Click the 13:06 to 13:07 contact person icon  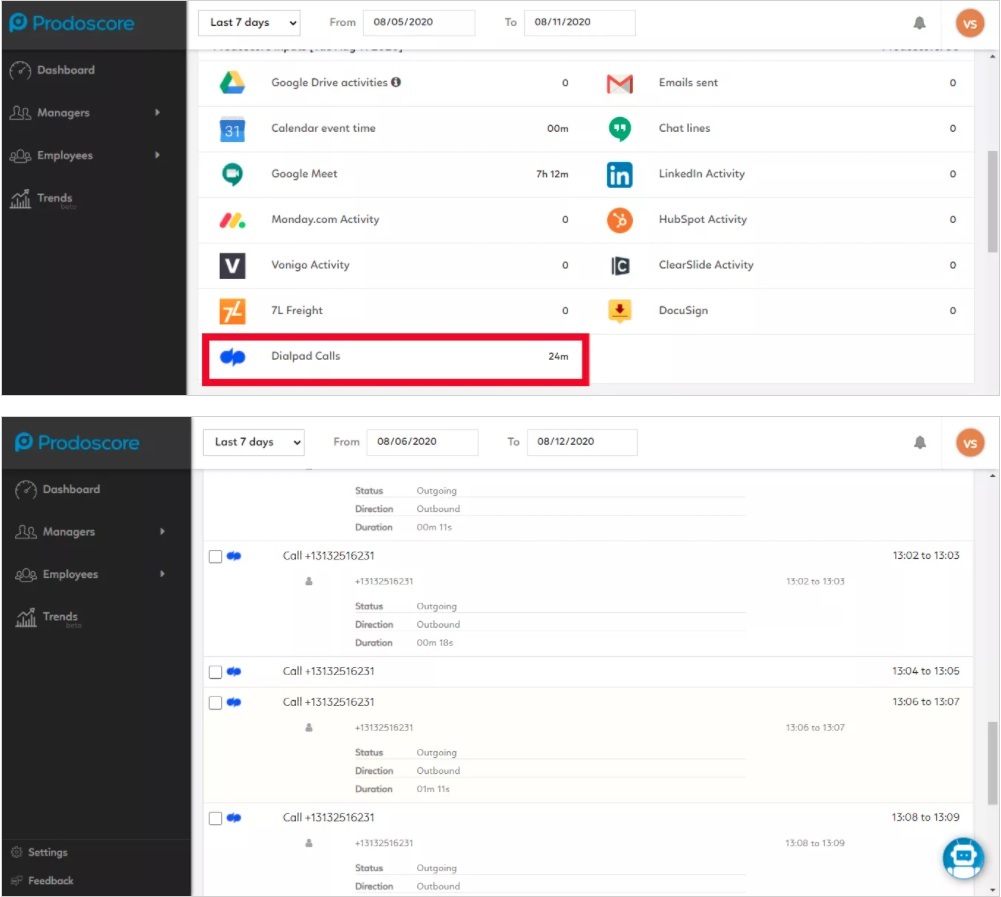309,727
